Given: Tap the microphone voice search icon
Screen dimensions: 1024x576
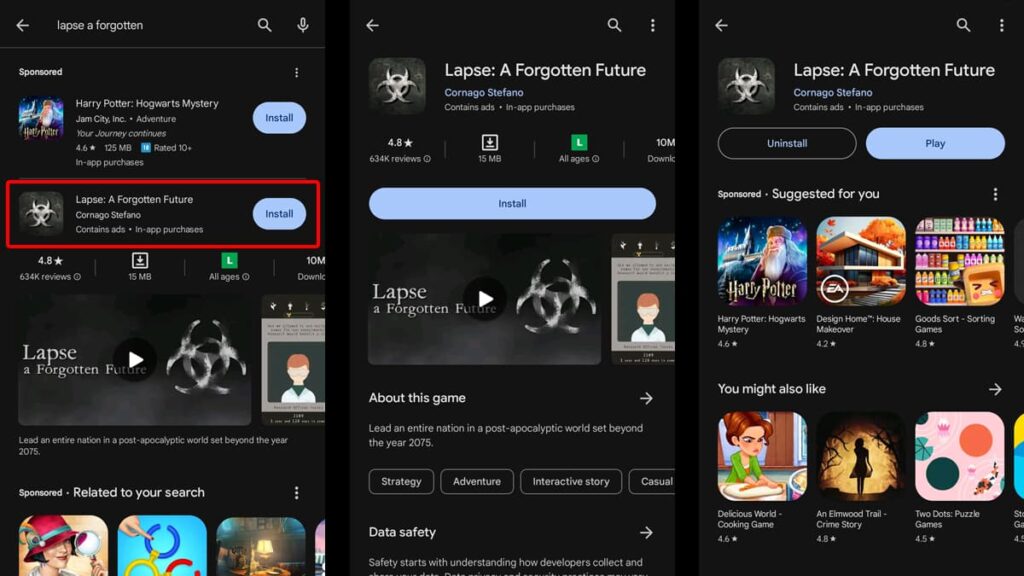Looking at the screenshot, I should [302, 25].
